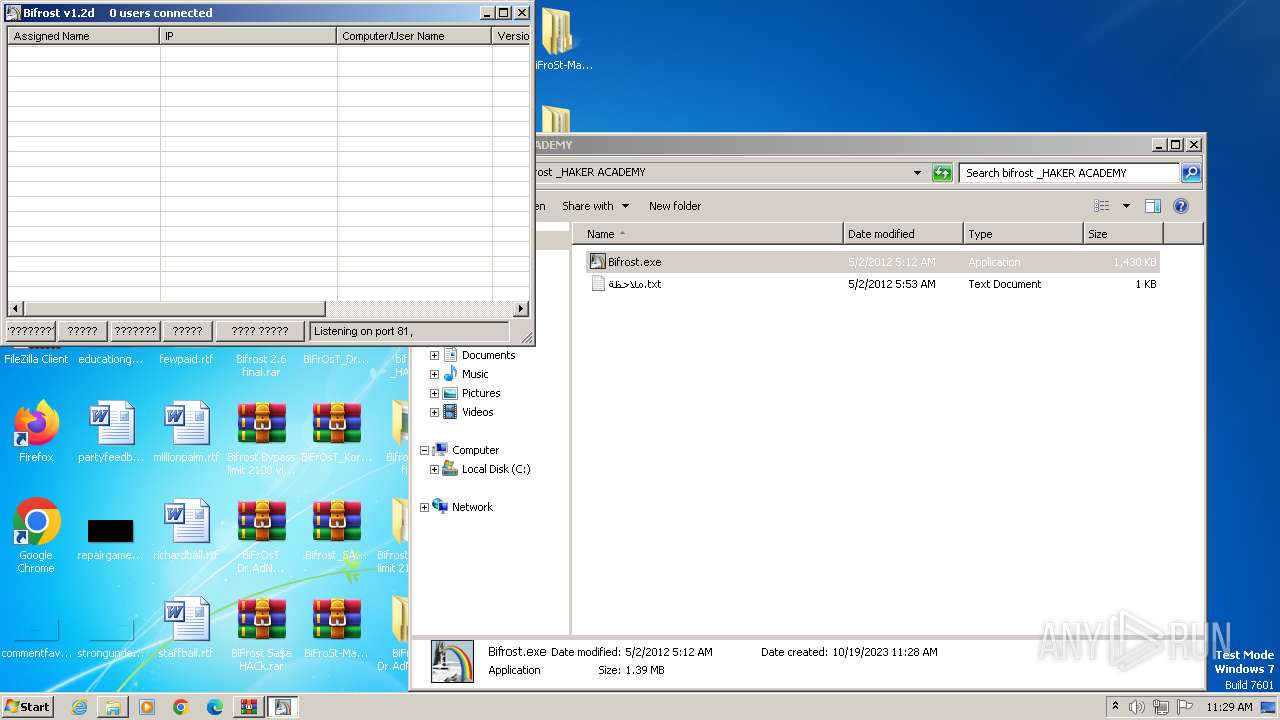
Task: Click the green refresh button beside address bar
Action: pyautogui.click(x=942, y=173)
